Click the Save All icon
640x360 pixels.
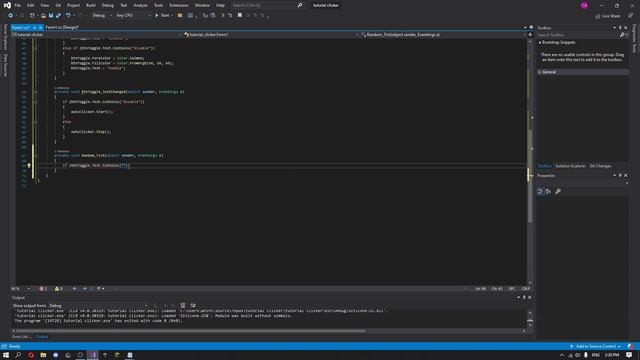(58, 16)
